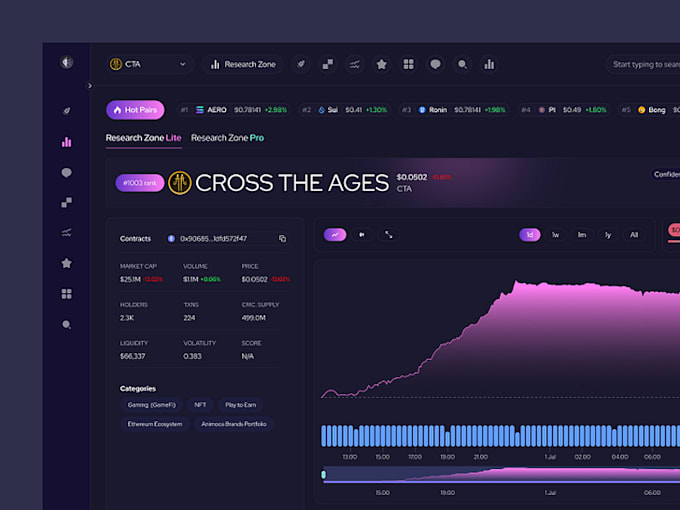
Task: Open the rocket icon in top toolbar
Action: [x=301, y=64]
